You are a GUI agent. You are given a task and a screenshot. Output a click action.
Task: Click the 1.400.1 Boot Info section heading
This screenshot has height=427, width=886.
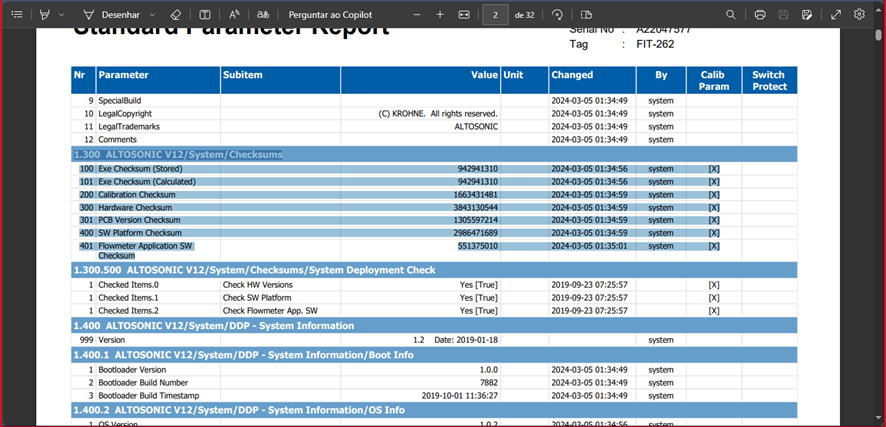click(243, 355)
